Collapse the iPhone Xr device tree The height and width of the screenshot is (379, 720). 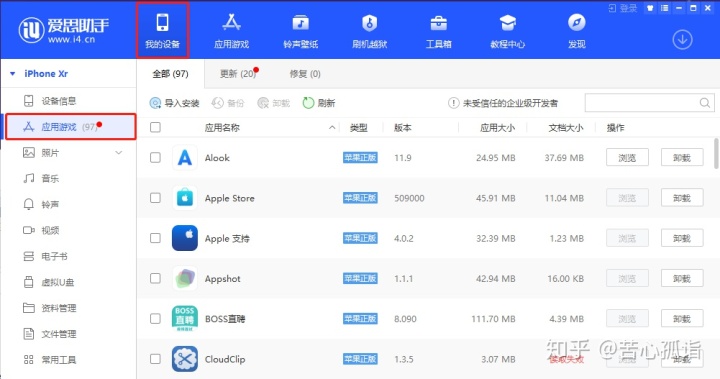[13, 74]
